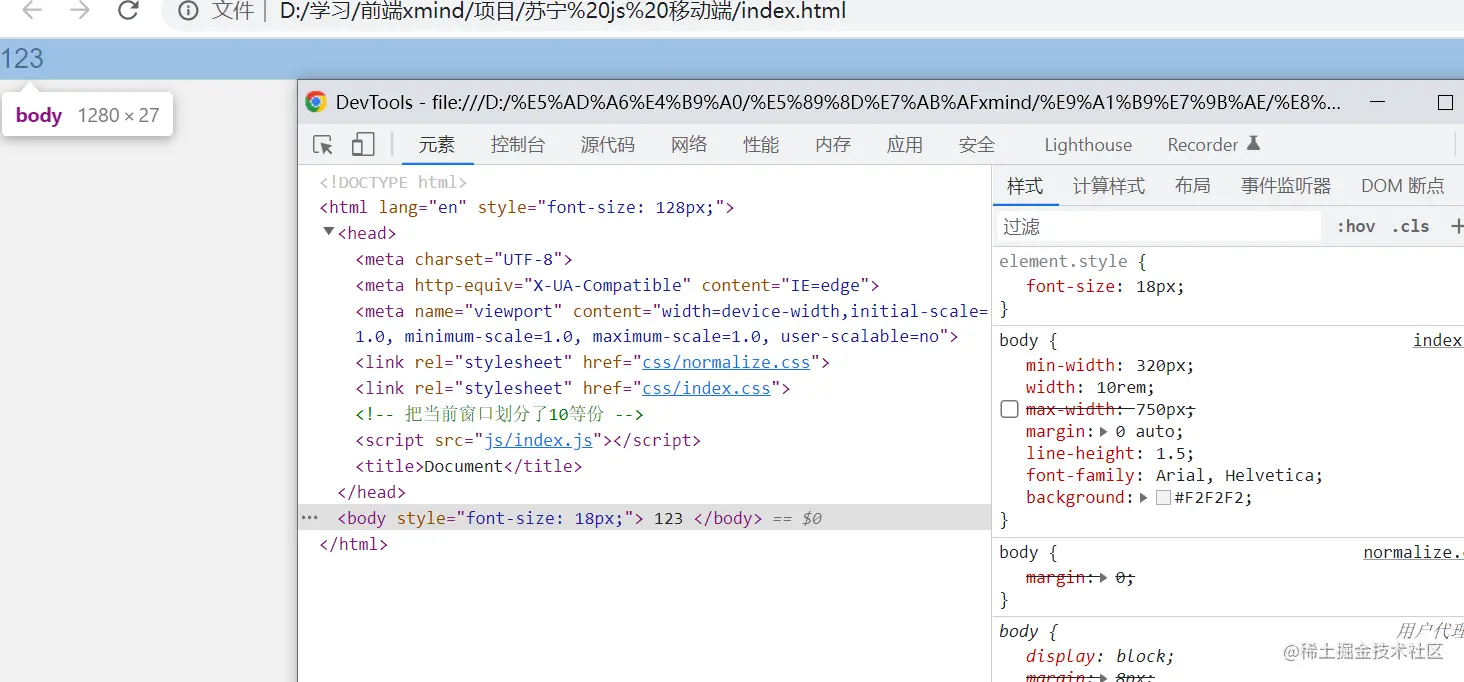Image resolution: width=1464 pixels, height=682 pixels.
Task: Select the 计算样式 sidebar tab
Action: [1109, 186]
